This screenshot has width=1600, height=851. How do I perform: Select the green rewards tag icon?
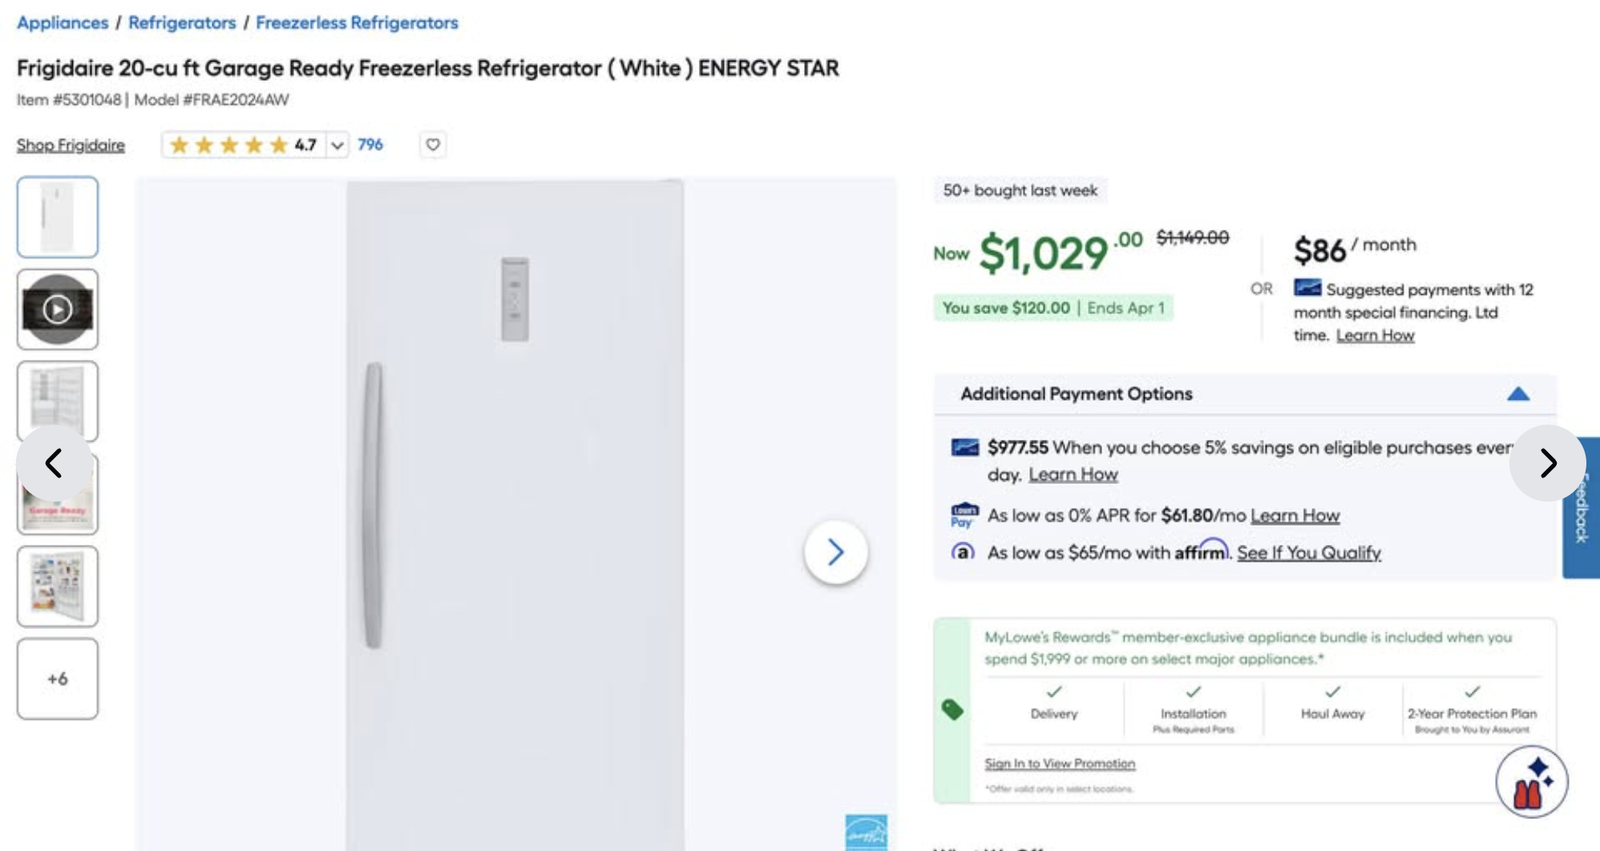[953, 710]
